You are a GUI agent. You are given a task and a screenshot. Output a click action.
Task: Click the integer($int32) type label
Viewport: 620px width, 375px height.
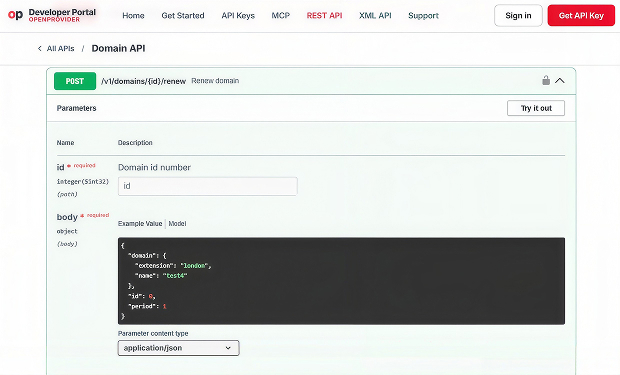(82, 182)
